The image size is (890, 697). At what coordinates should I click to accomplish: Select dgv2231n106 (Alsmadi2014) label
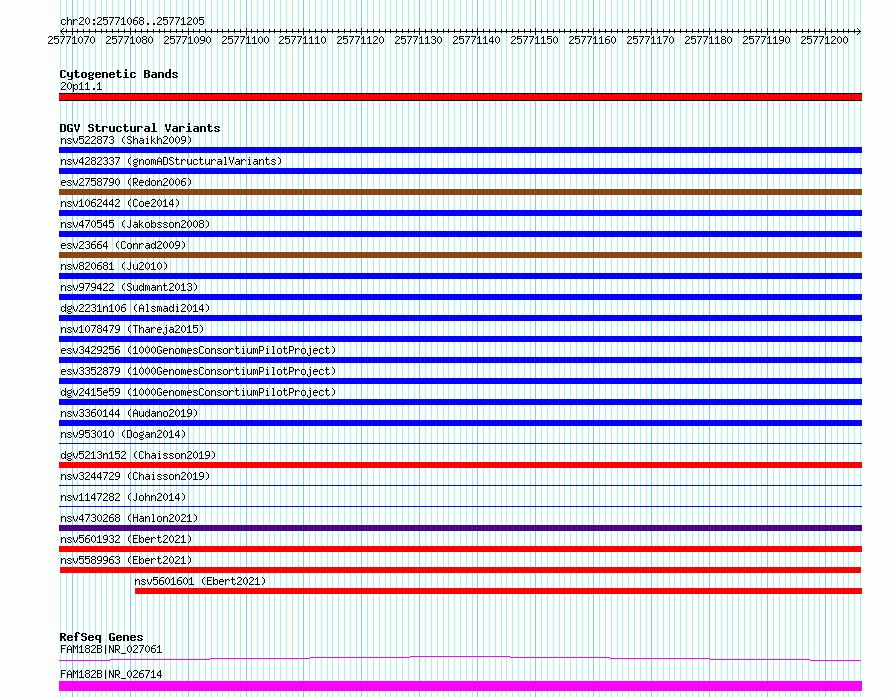pyautogui.click(x=135, y=308)
